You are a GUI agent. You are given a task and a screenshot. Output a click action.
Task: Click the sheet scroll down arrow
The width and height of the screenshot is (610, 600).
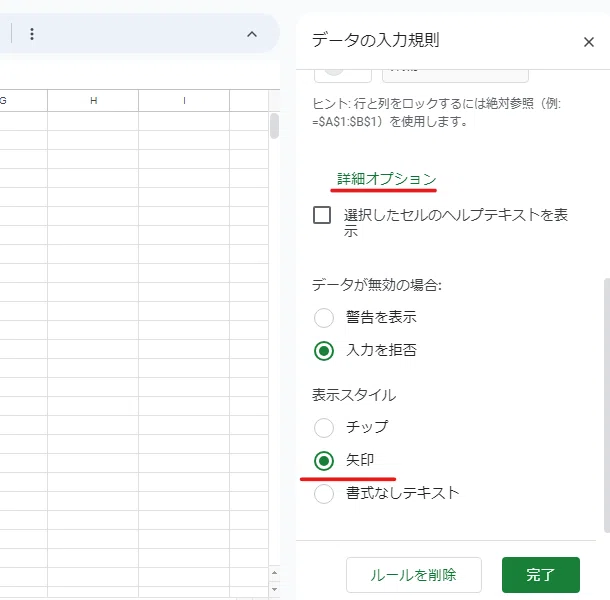click(274, 589)
